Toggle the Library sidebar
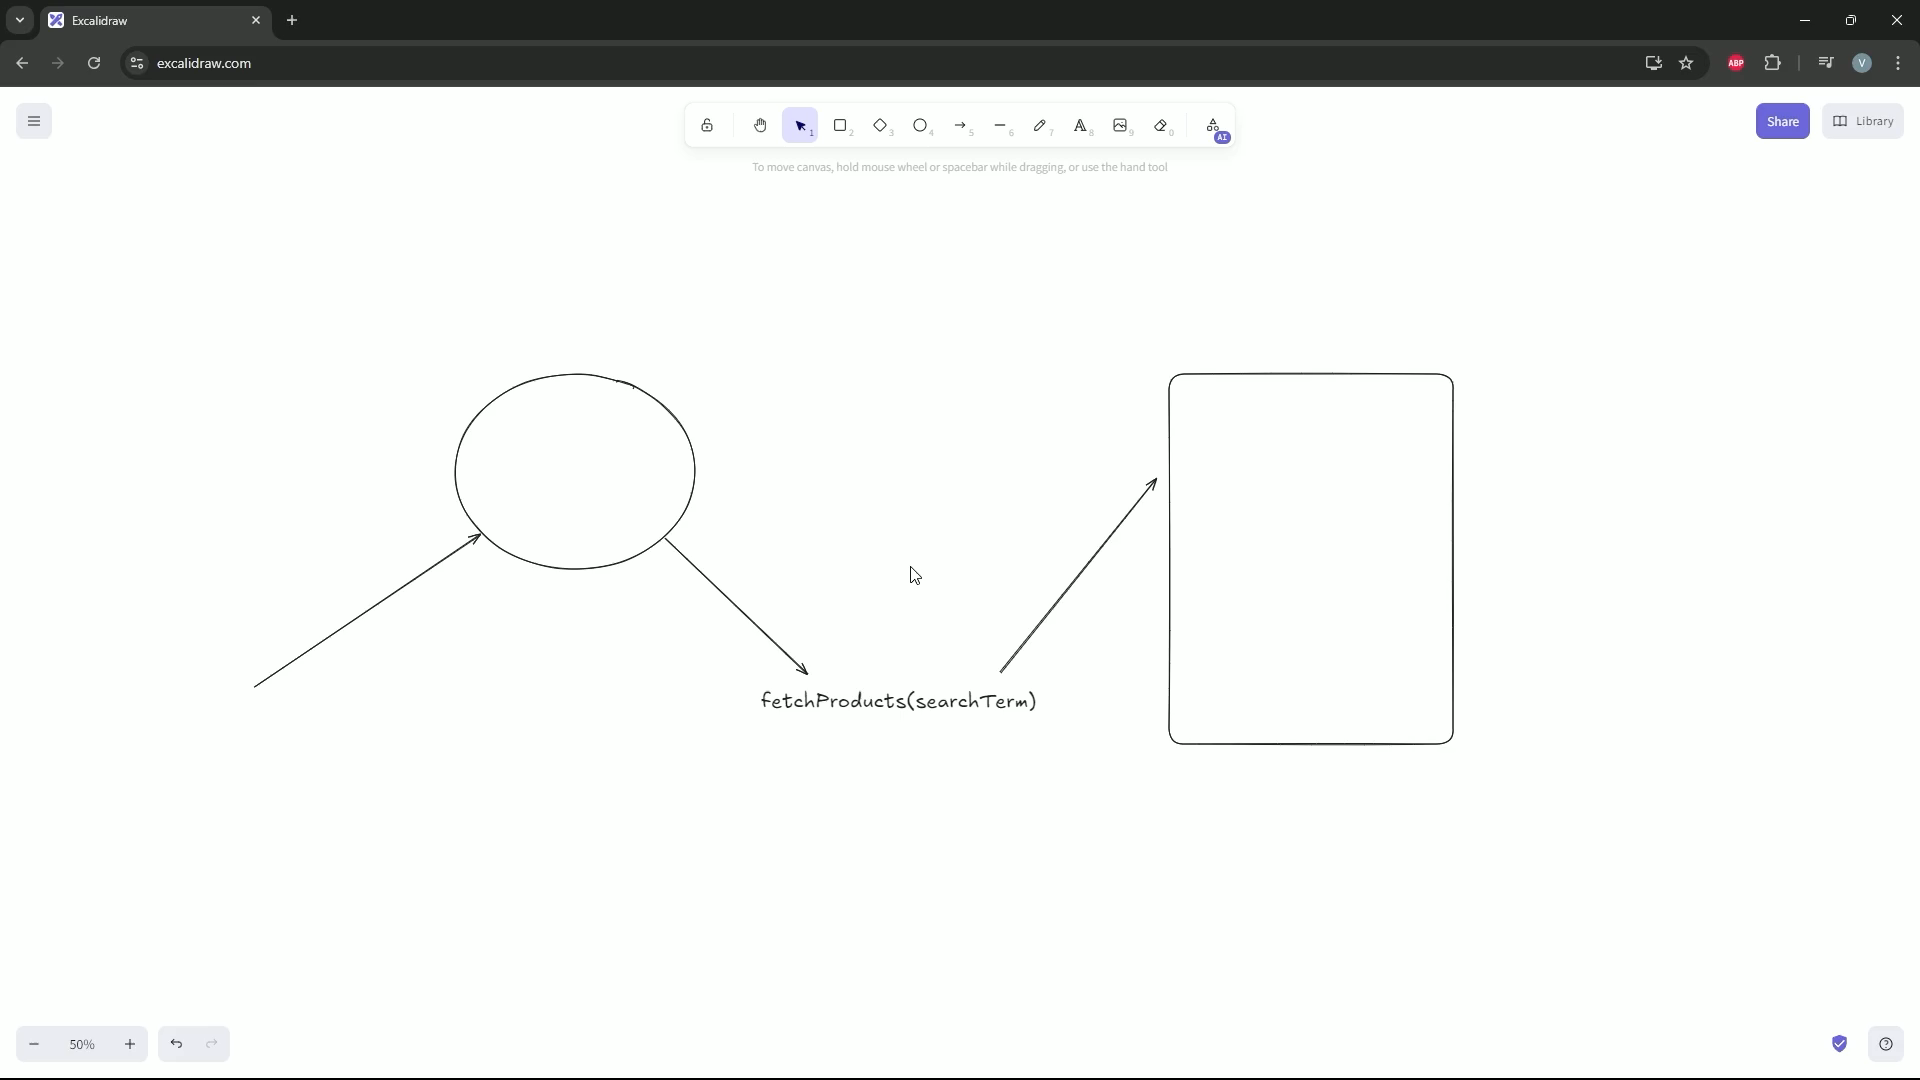 [1863, 122]
